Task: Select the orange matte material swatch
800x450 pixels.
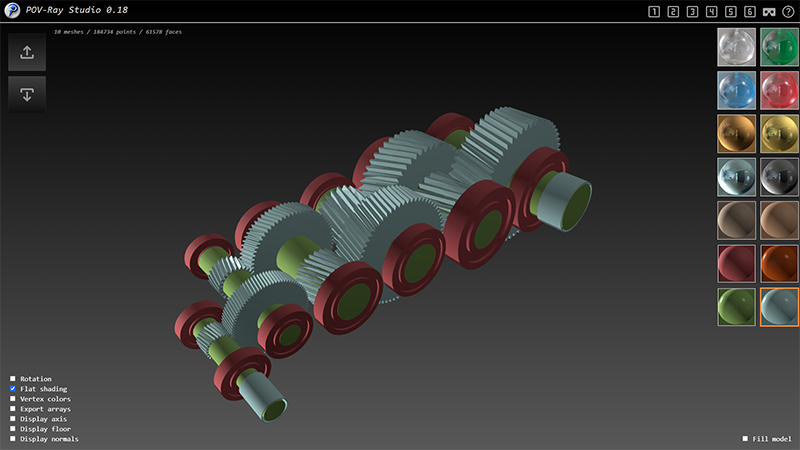Action: (x=779, y=263)
